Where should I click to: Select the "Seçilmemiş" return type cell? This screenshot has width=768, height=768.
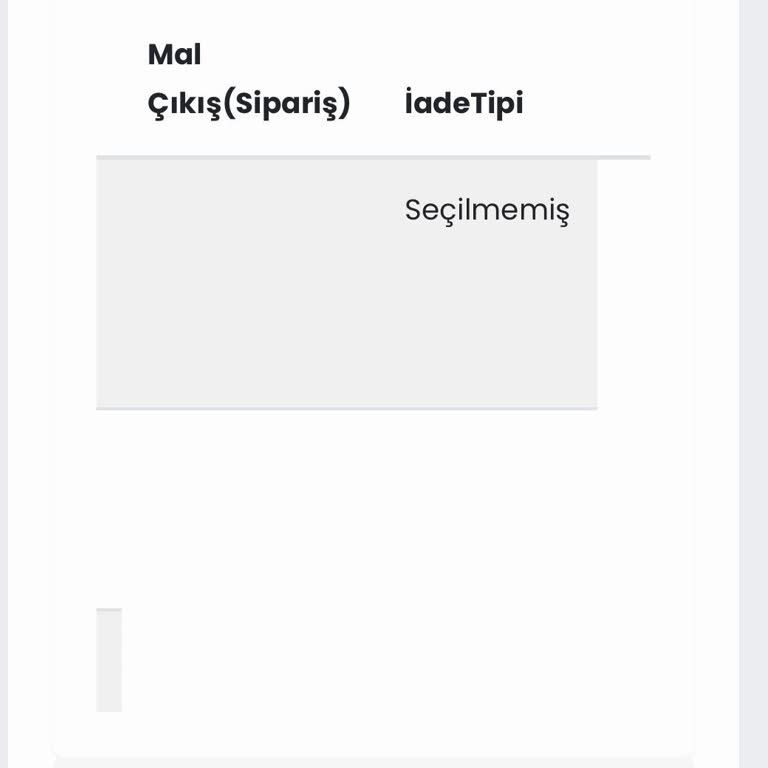[487, 211]
